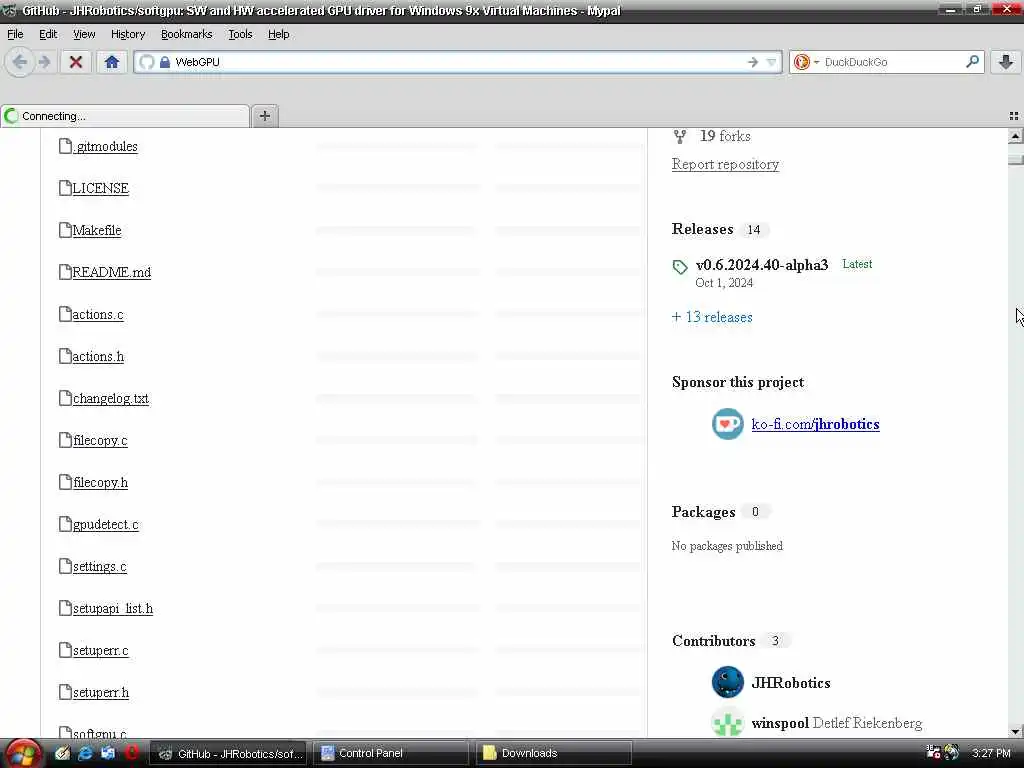Go back to the previous page
Image resolution: width=1024 pixels, height=768 pixels.
[20, 62]
